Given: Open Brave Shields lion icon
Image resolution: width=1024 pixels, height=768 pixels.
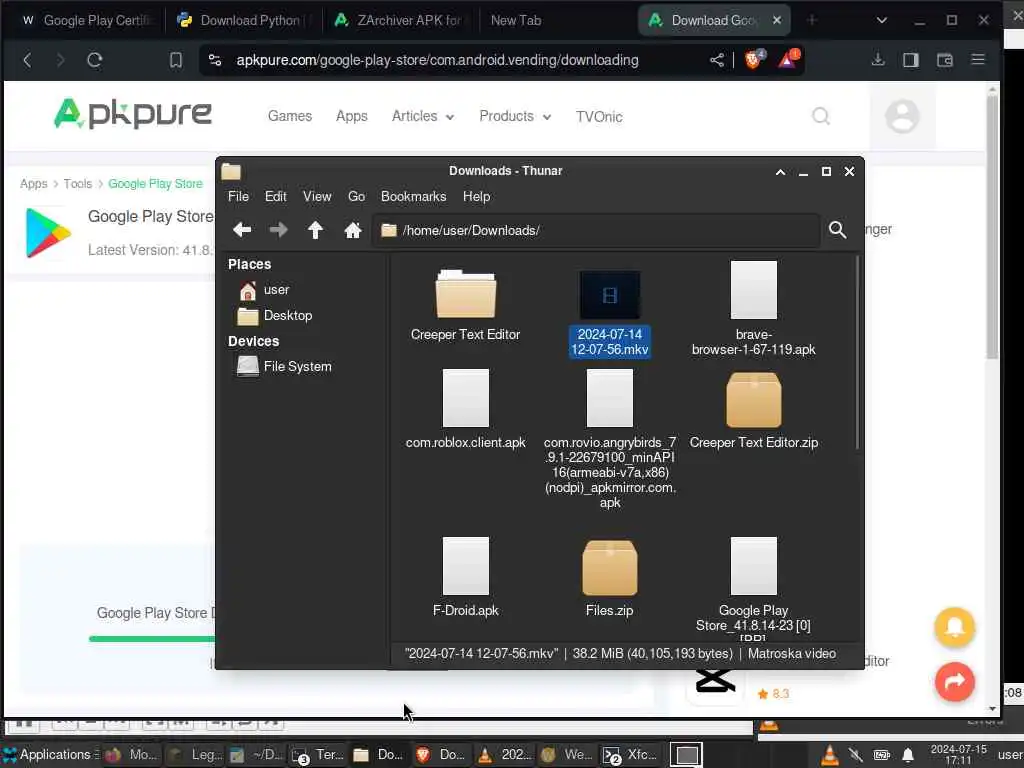Looking at the screenshot, I should coord(754,59).
